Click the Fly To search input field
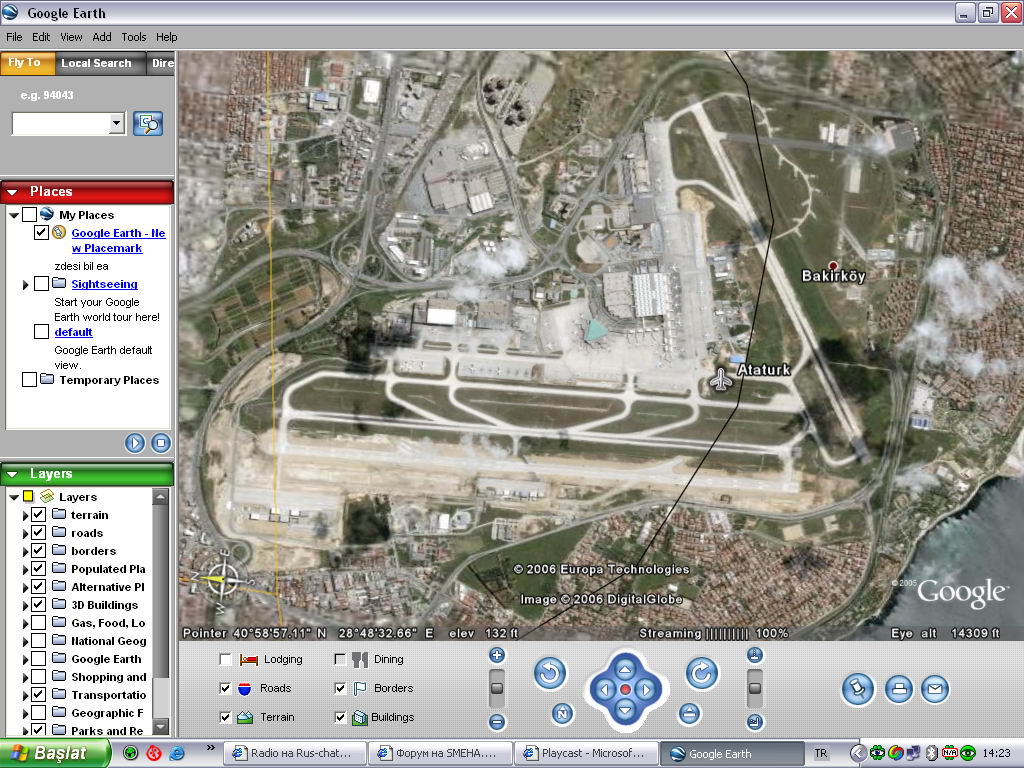Image resolution: width=1024 pixels, height=768 pixels. point(61,123)
